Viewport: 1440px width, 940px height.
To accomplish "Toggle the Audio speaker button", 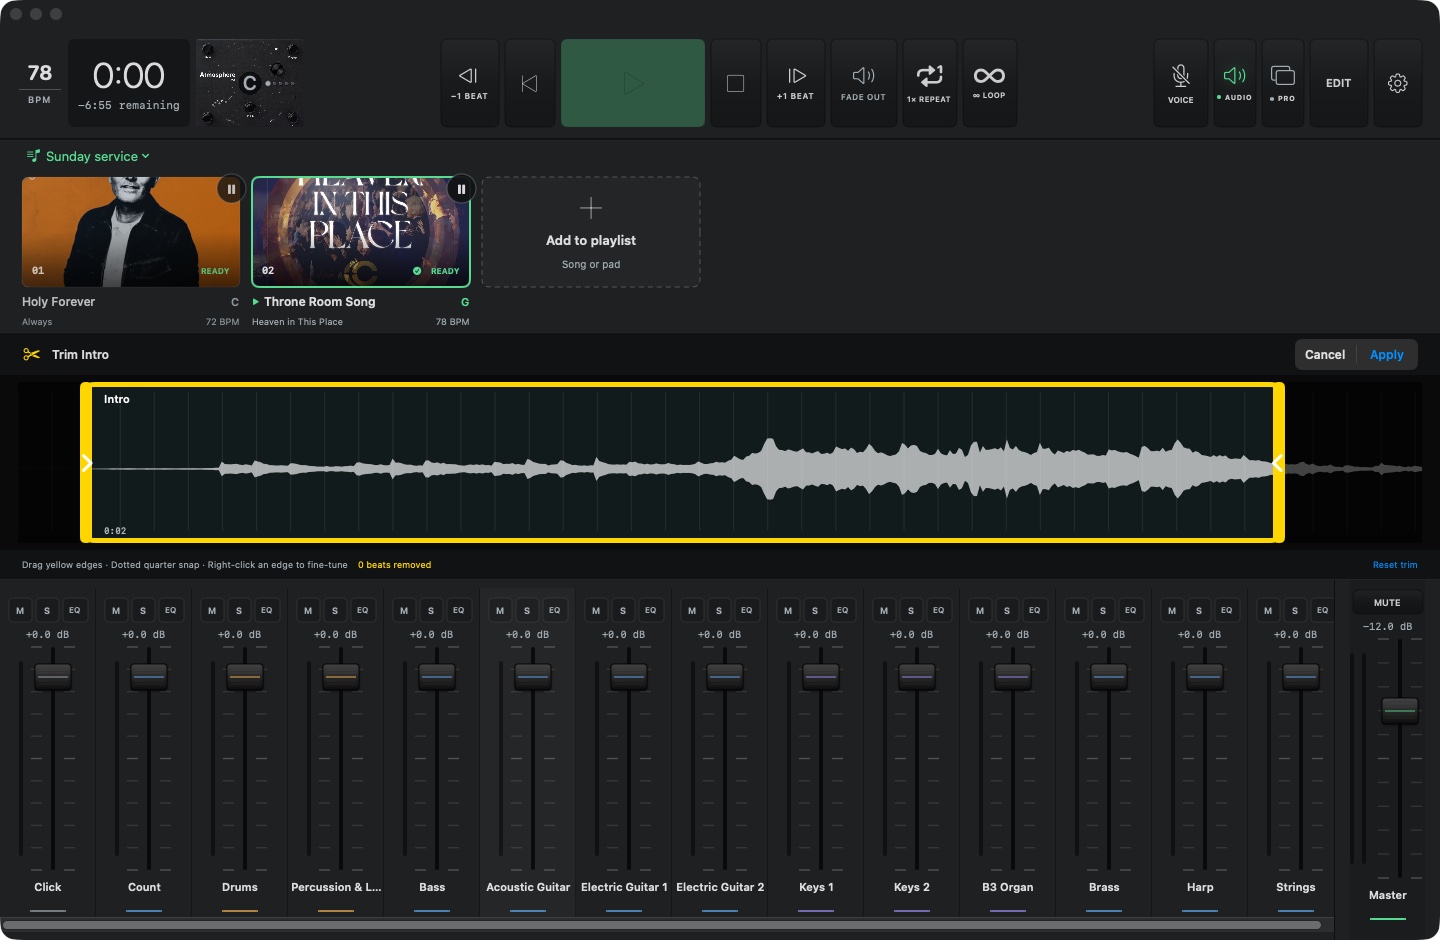I will [x=1235, y=83].
